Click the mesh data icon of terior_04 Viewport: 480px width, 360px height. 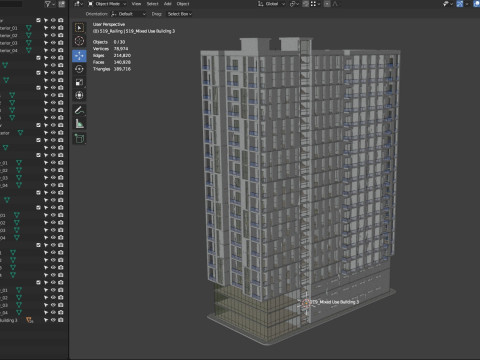(x=29, y=50)
